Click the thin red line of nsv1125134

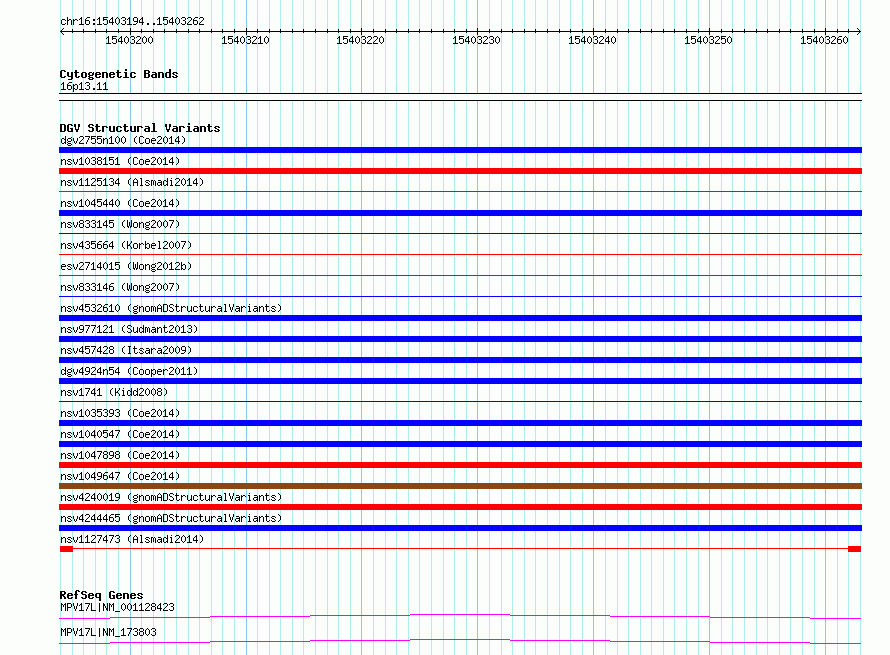(460, 192)
